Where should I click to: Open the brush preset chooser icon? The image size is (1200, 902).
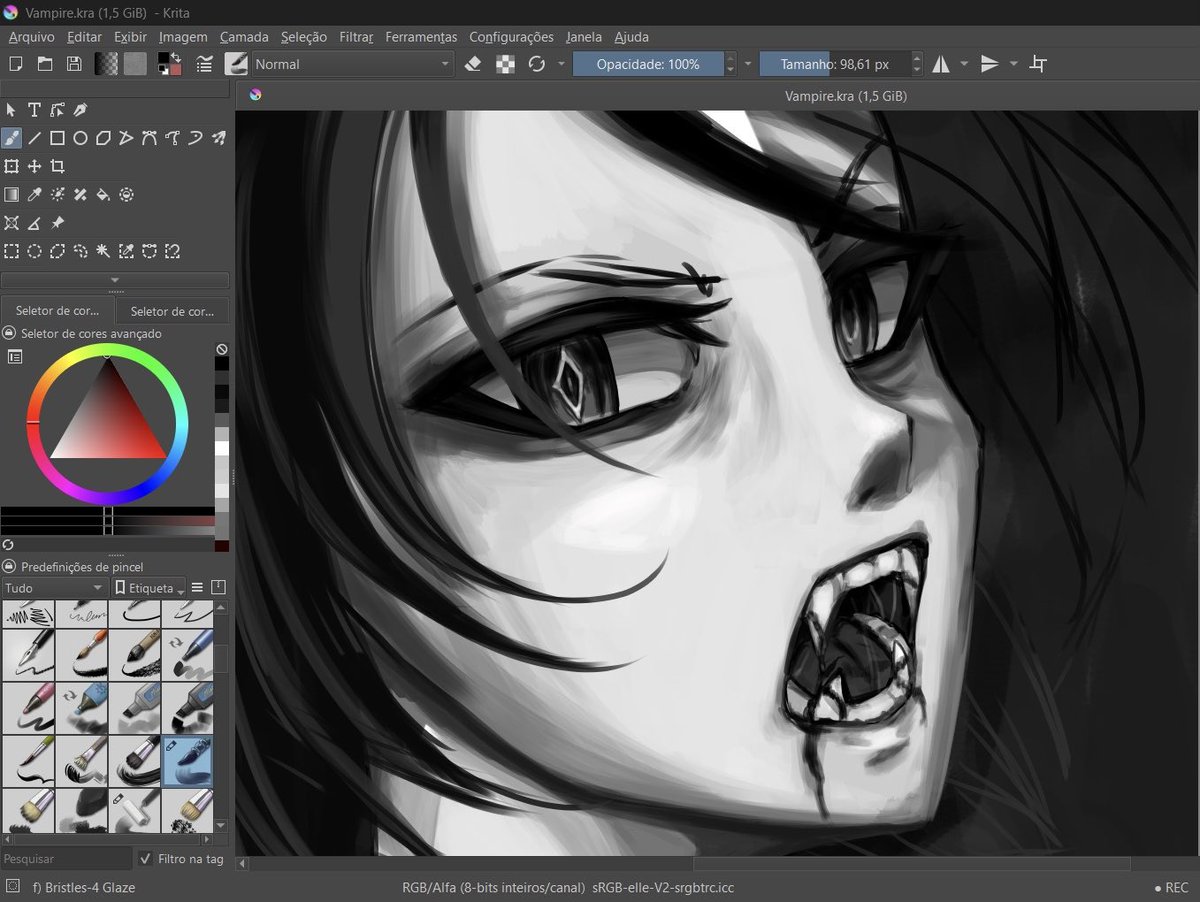tap(236, 64)
